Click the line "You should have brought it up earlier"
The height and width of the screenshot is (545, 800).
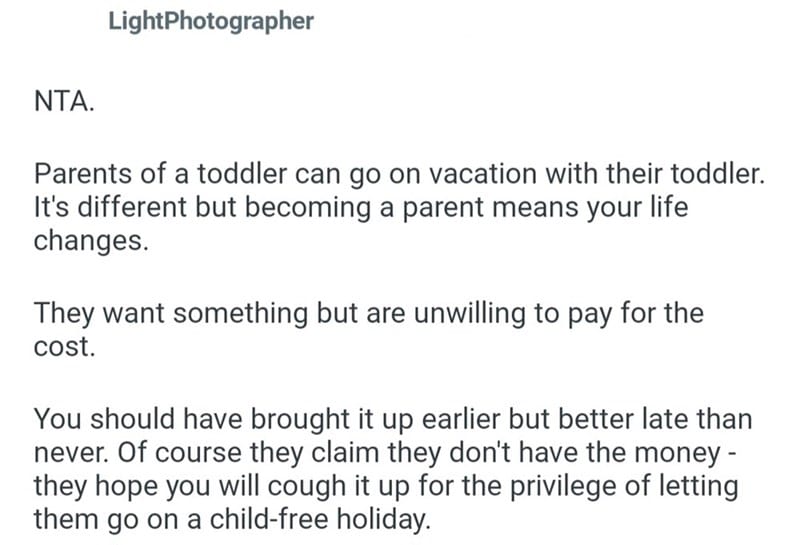pos(393,418)
